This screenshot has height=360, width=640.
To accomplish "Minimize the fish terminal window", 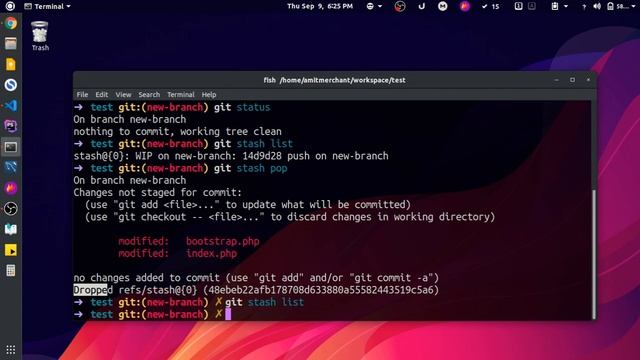I will (556, 80).
